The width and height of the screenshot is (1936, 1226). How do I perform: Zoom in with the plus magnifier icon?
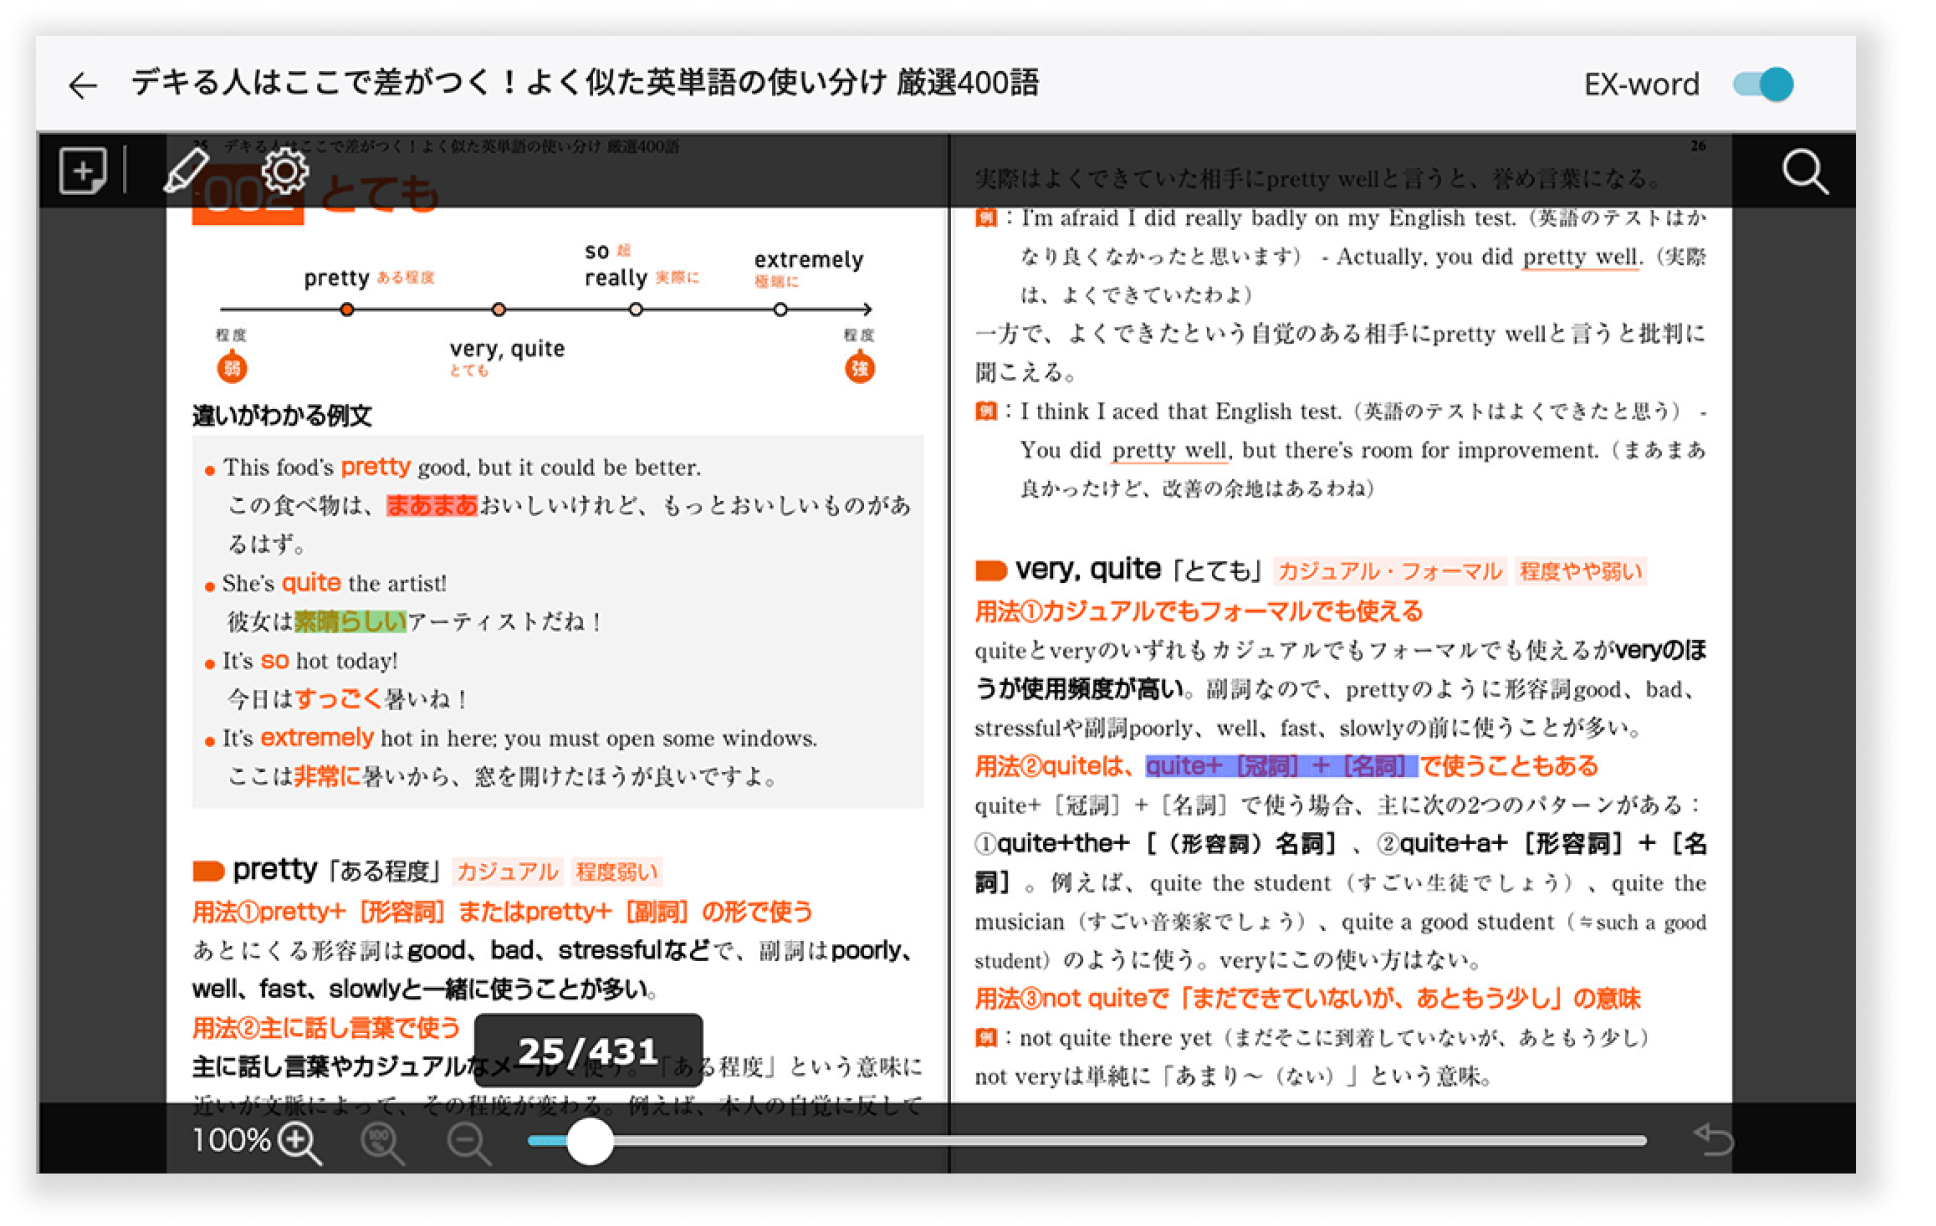[295, 1139]
